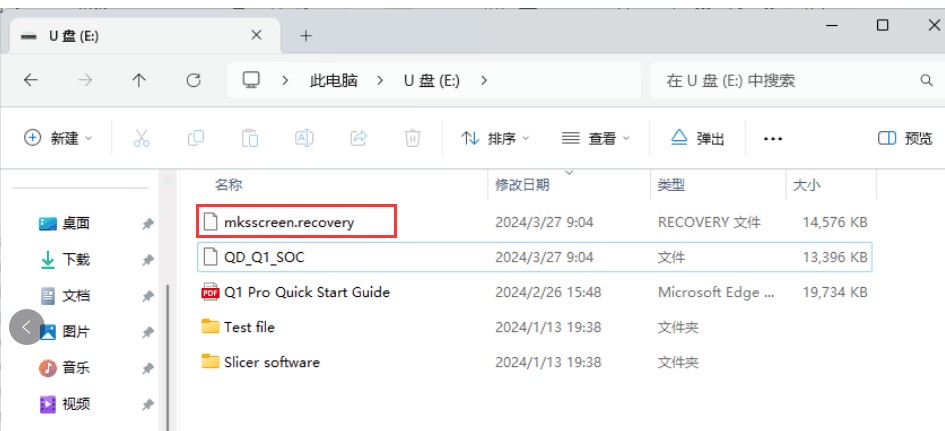The image size is (945, 431).
Task: Eject the USB drive with 弹出
Action: 698,138
